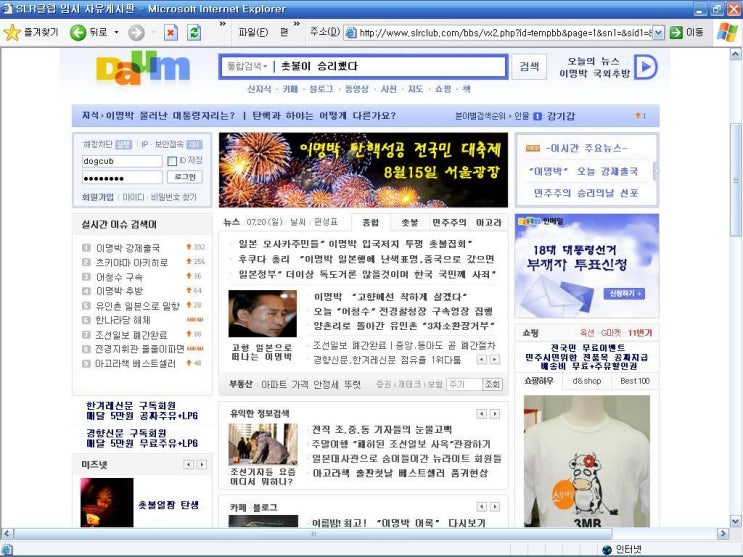Click the 주가 stock input field
743x557 pixels.
(464, 384)
